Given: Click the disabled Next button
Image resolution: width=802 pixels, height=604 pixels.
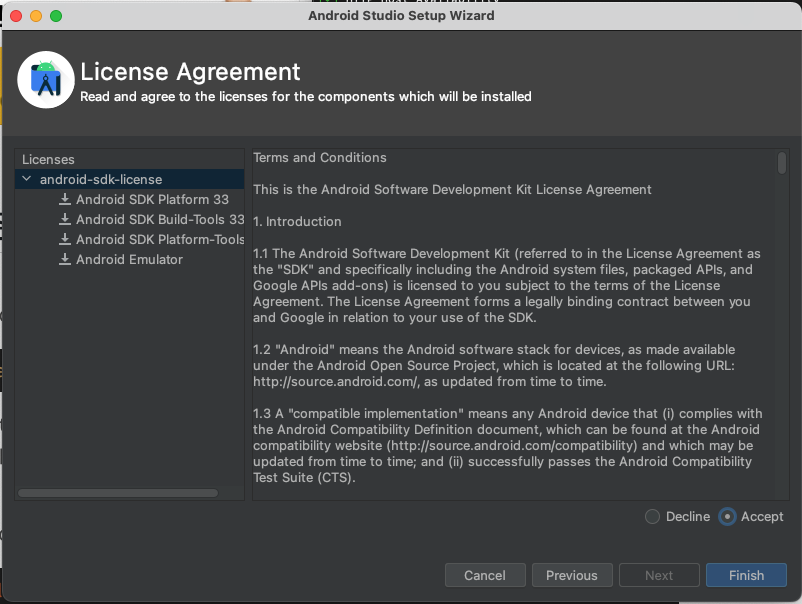Looking at the screenshot, I should pos(659,575).
